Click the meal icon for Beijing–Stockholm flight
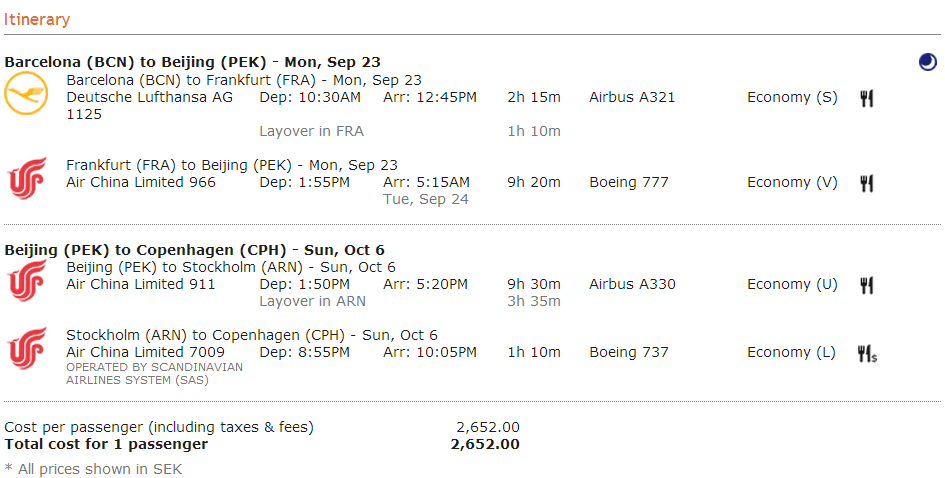 coord(867,285)
